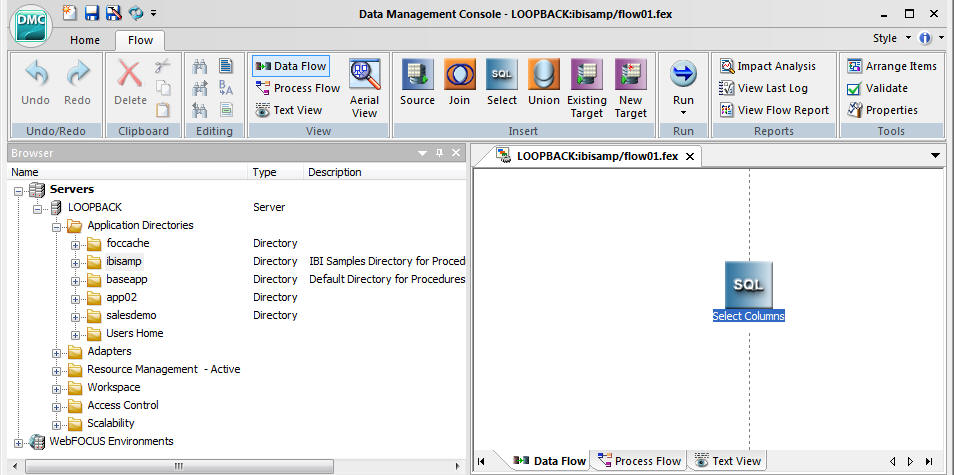
Task: Expand WebFOCUS Environments node
Action: pyautogui.click(x=18, y=443)
